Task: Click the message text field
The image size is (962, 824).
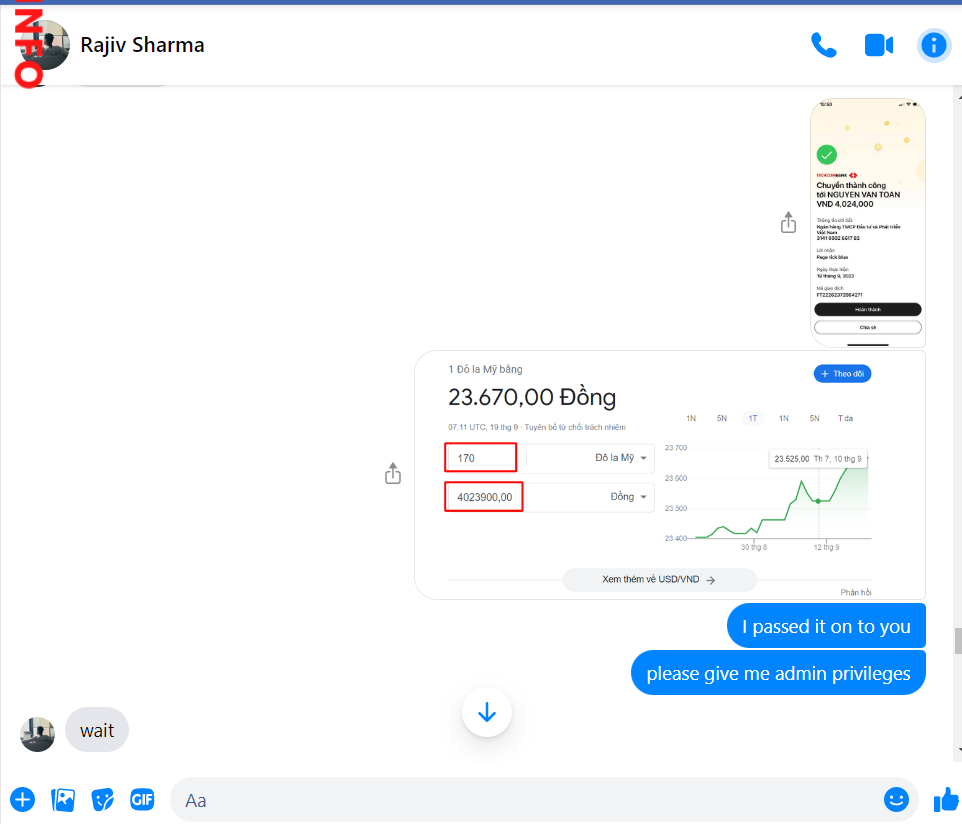Action: (x=520, y=800)
